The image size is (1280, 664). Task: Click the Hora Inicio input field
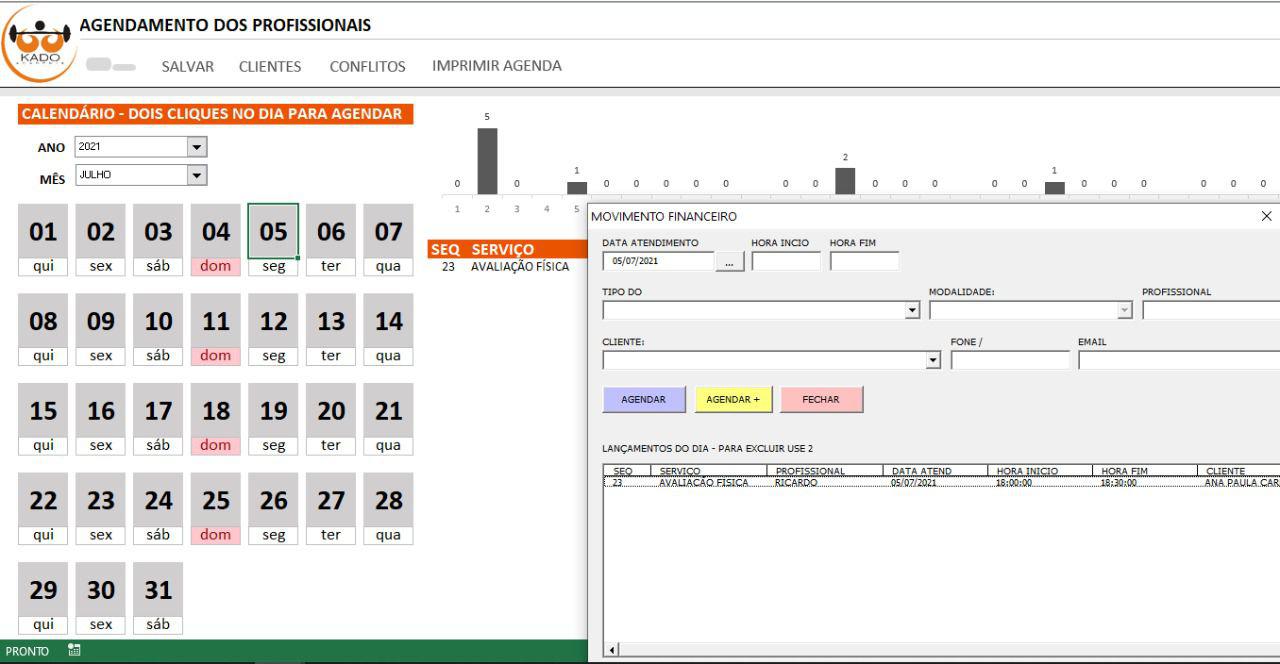(x=786, y=262)
